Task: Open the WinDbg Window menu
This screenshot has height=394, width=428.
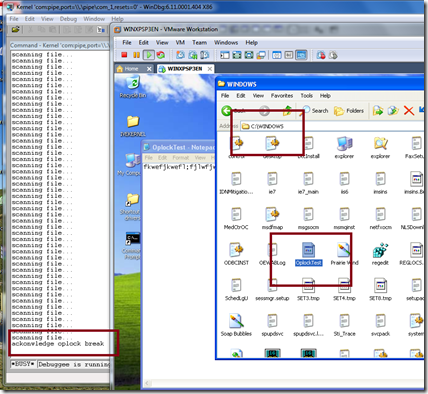Action: click(94, 19)
